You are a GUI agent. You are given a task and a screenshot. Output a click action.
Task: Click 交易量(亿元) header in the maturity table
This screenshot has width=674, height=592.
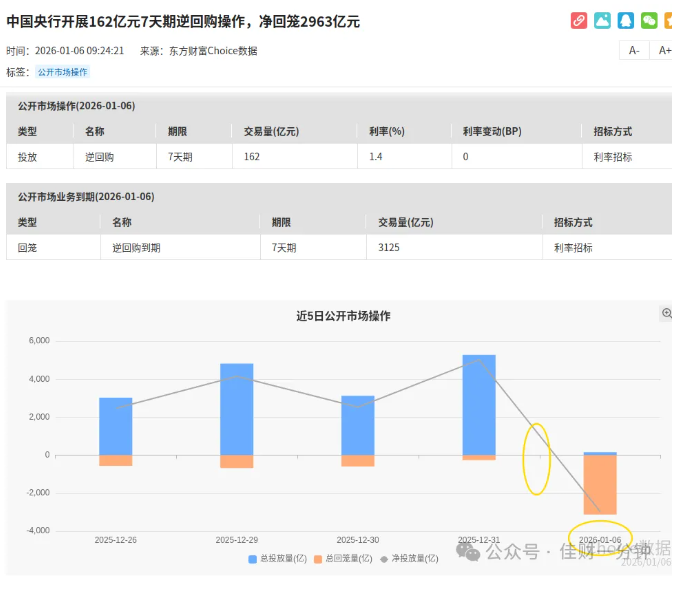(406, 222)
